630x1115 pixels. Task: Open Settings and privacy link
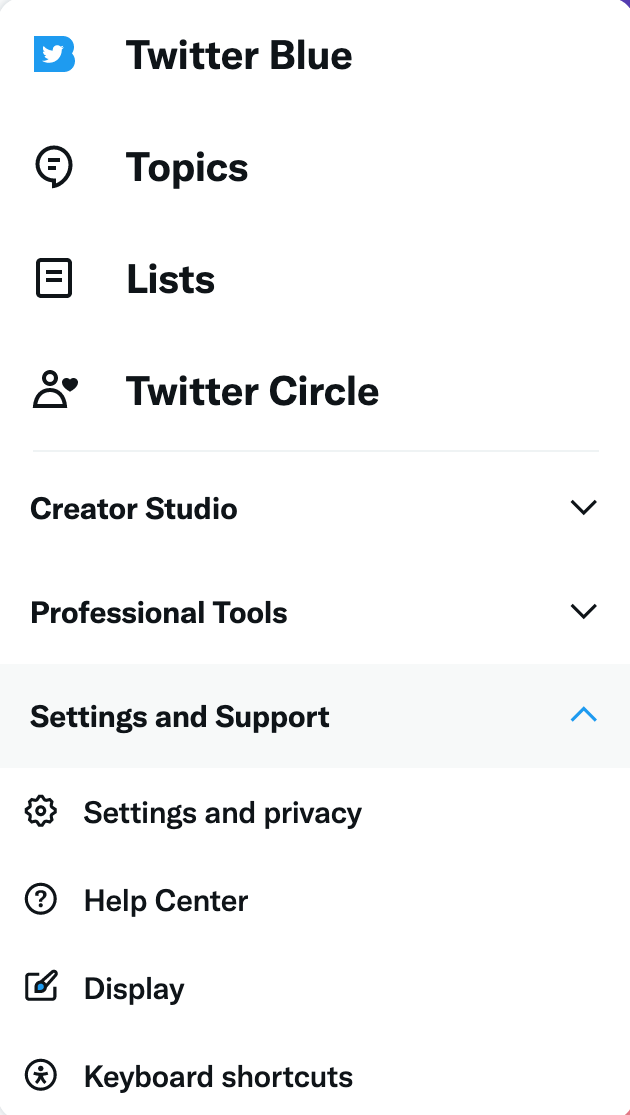coord(222,813)
